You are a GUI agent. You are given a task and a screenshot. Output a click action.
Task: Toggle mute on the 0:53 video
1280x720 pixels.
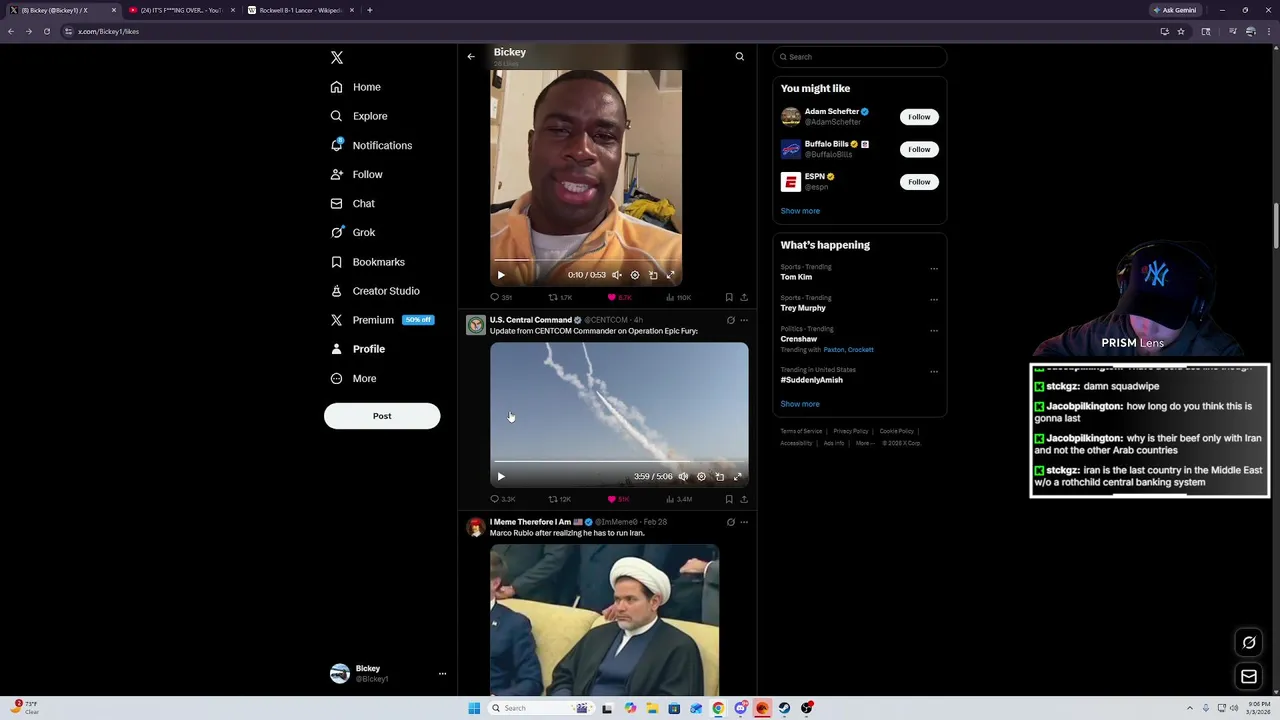click(x=617, y=275)
